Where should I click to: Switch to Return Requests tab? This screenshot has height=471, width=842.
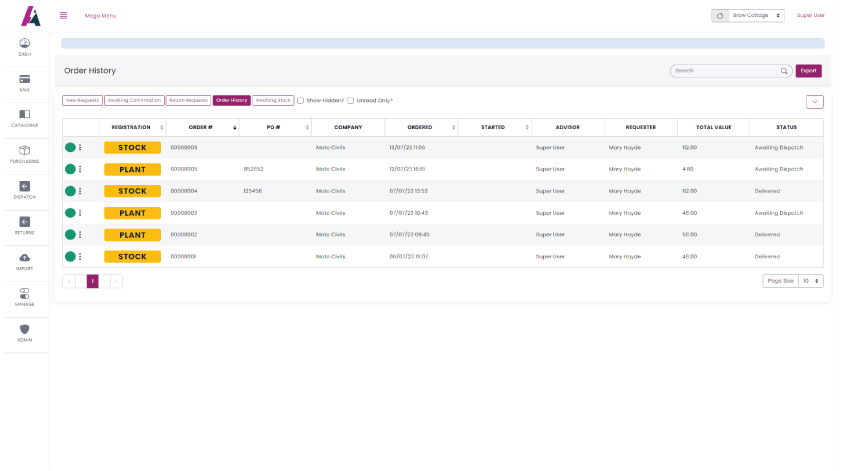[x=188, y=100]
